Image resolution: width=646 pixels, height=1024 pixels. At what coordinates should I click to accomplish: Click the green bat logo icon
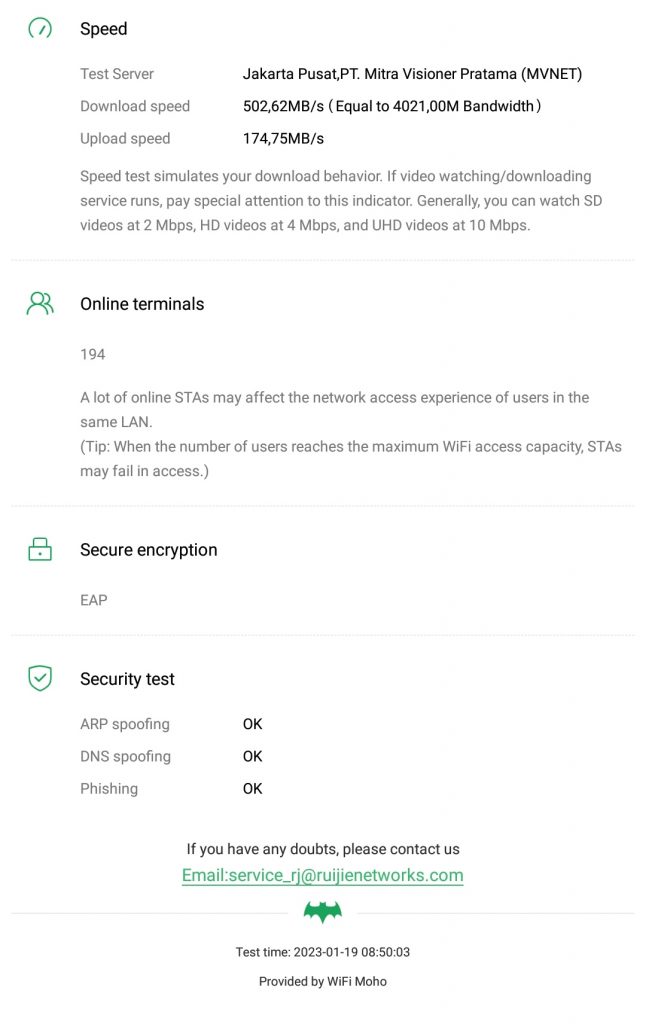(x=323, y=912)
